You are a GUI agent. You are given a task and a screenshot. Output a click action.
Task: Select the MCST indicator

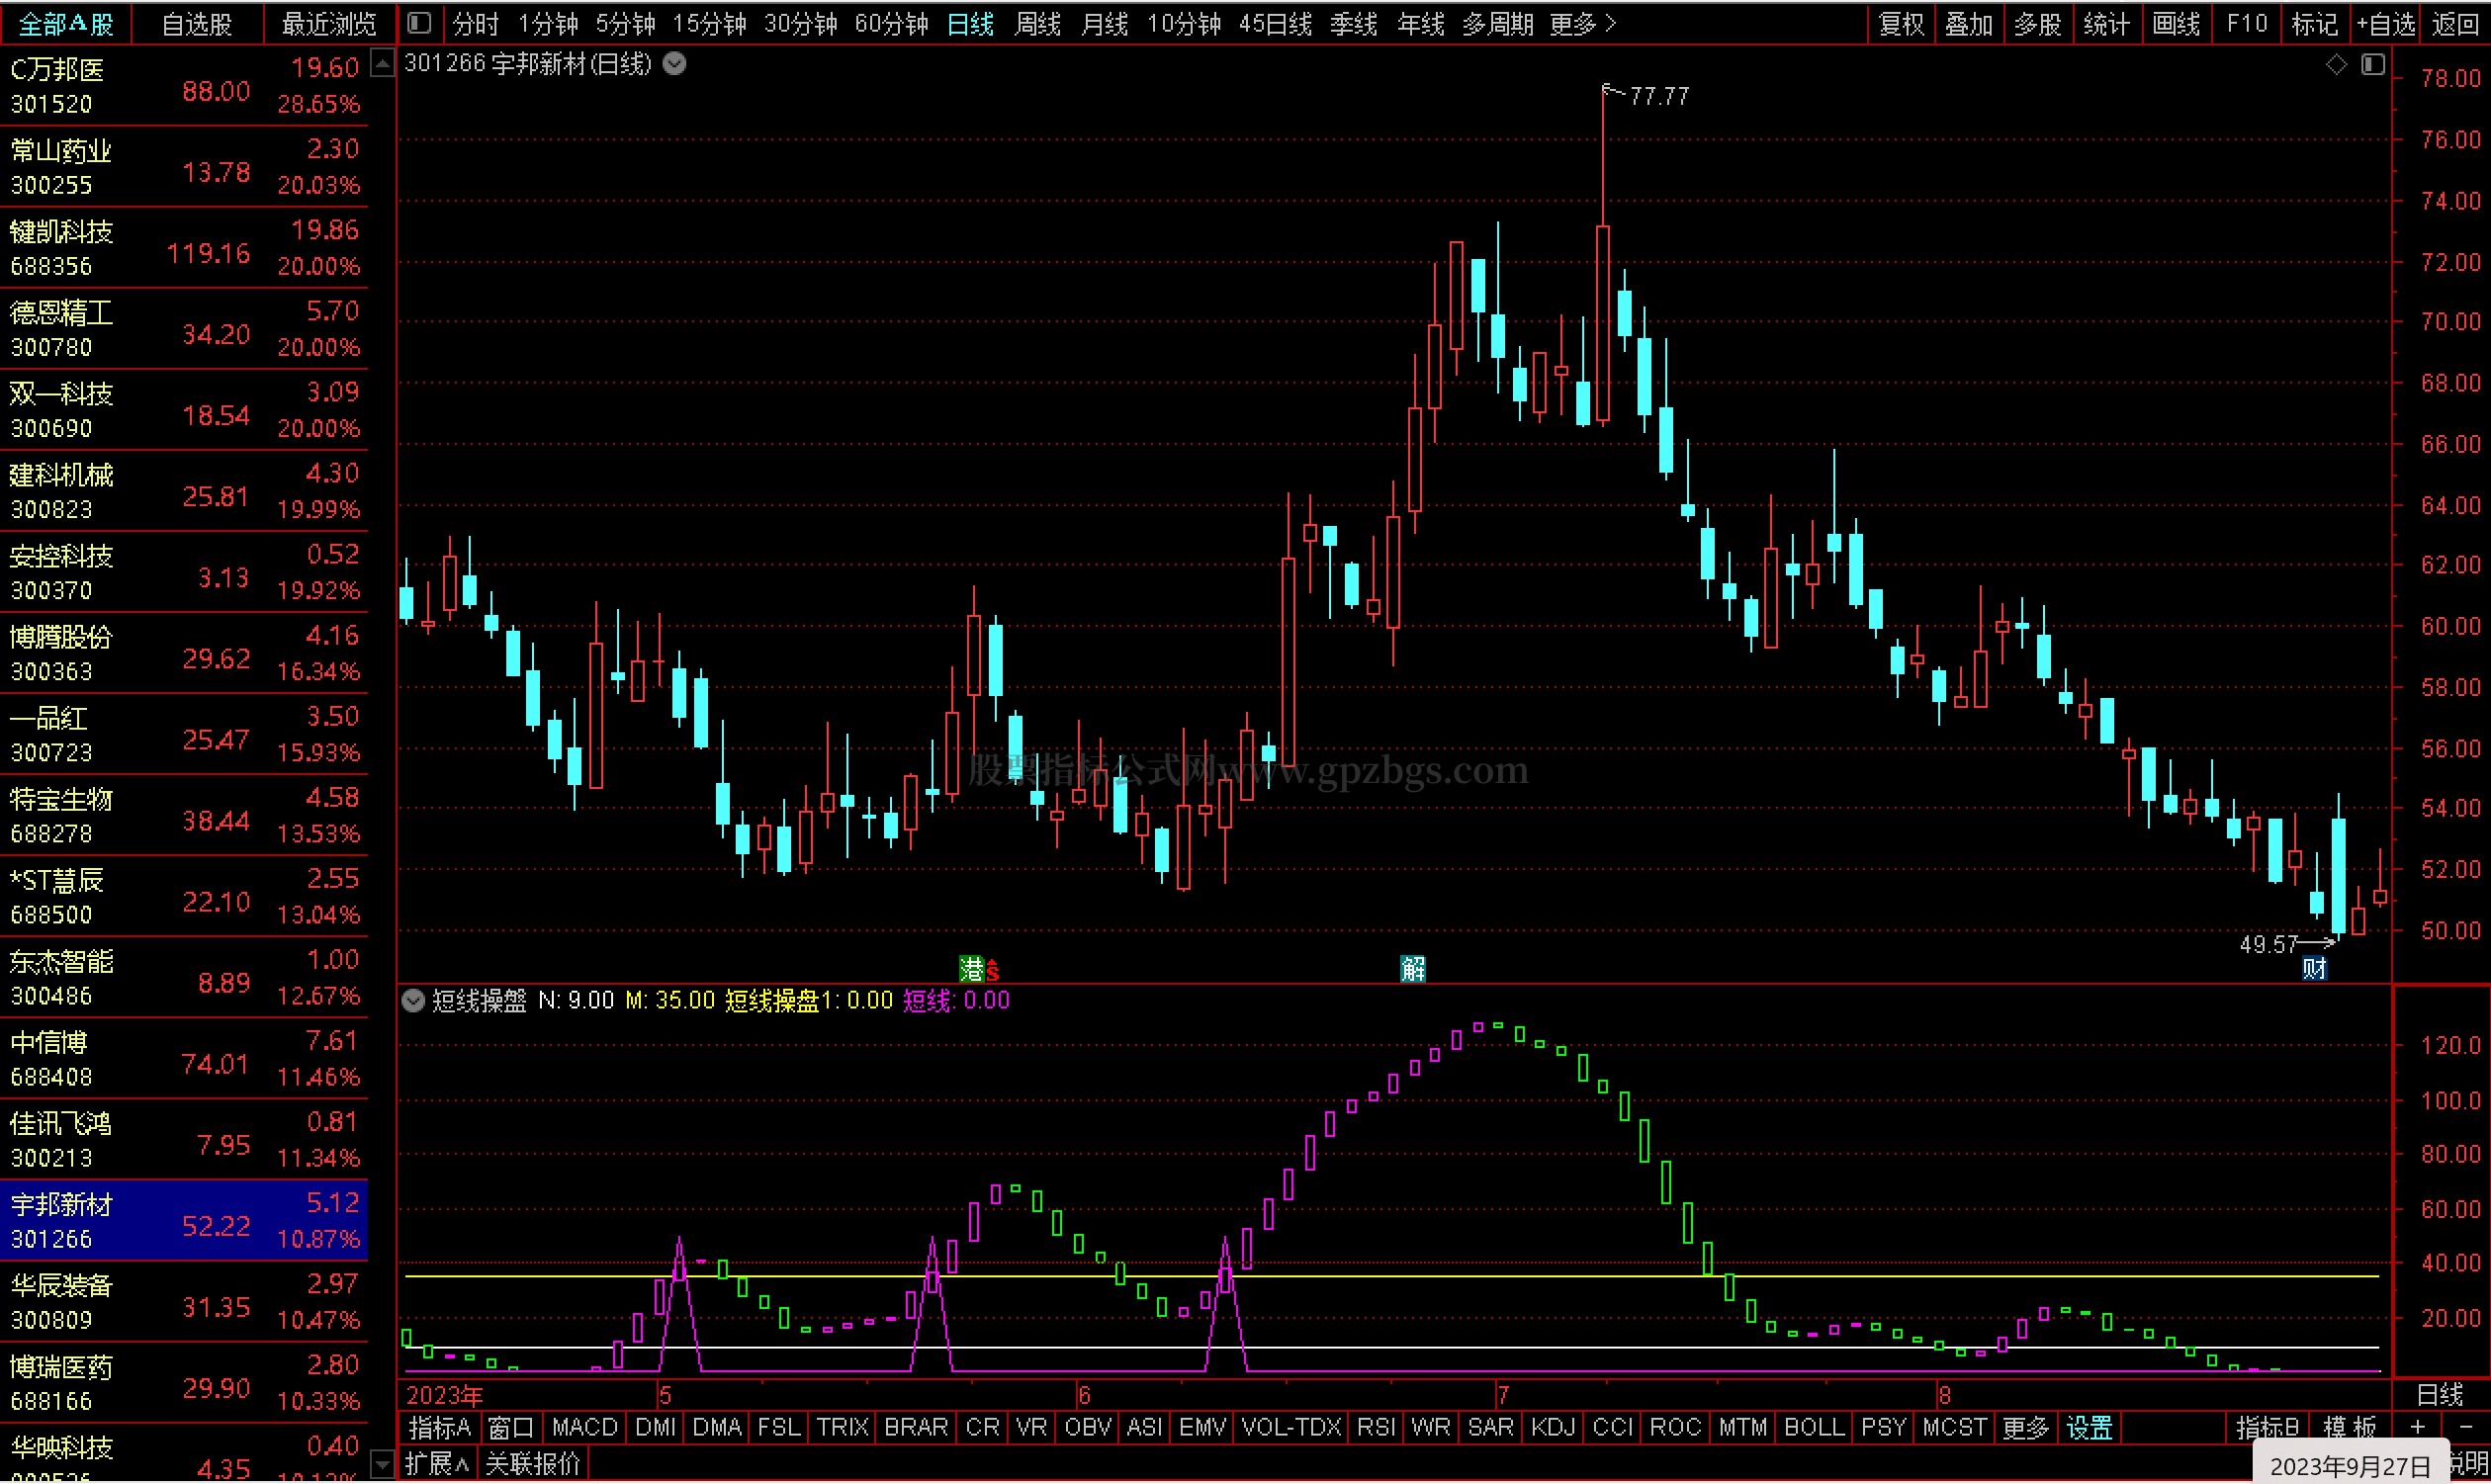[1953, 1428]
